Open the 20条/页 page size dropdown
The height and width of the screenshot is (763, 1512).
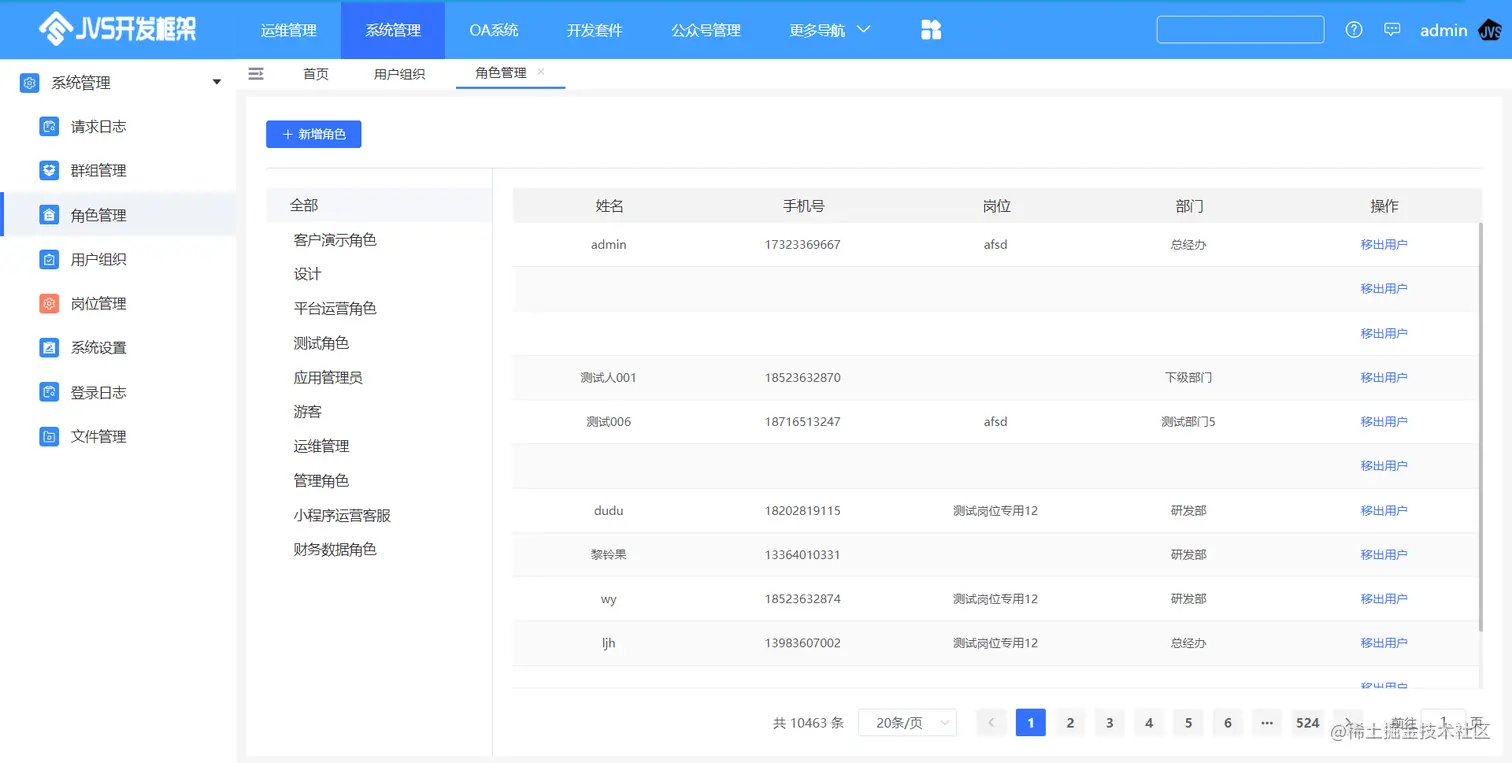907,723
